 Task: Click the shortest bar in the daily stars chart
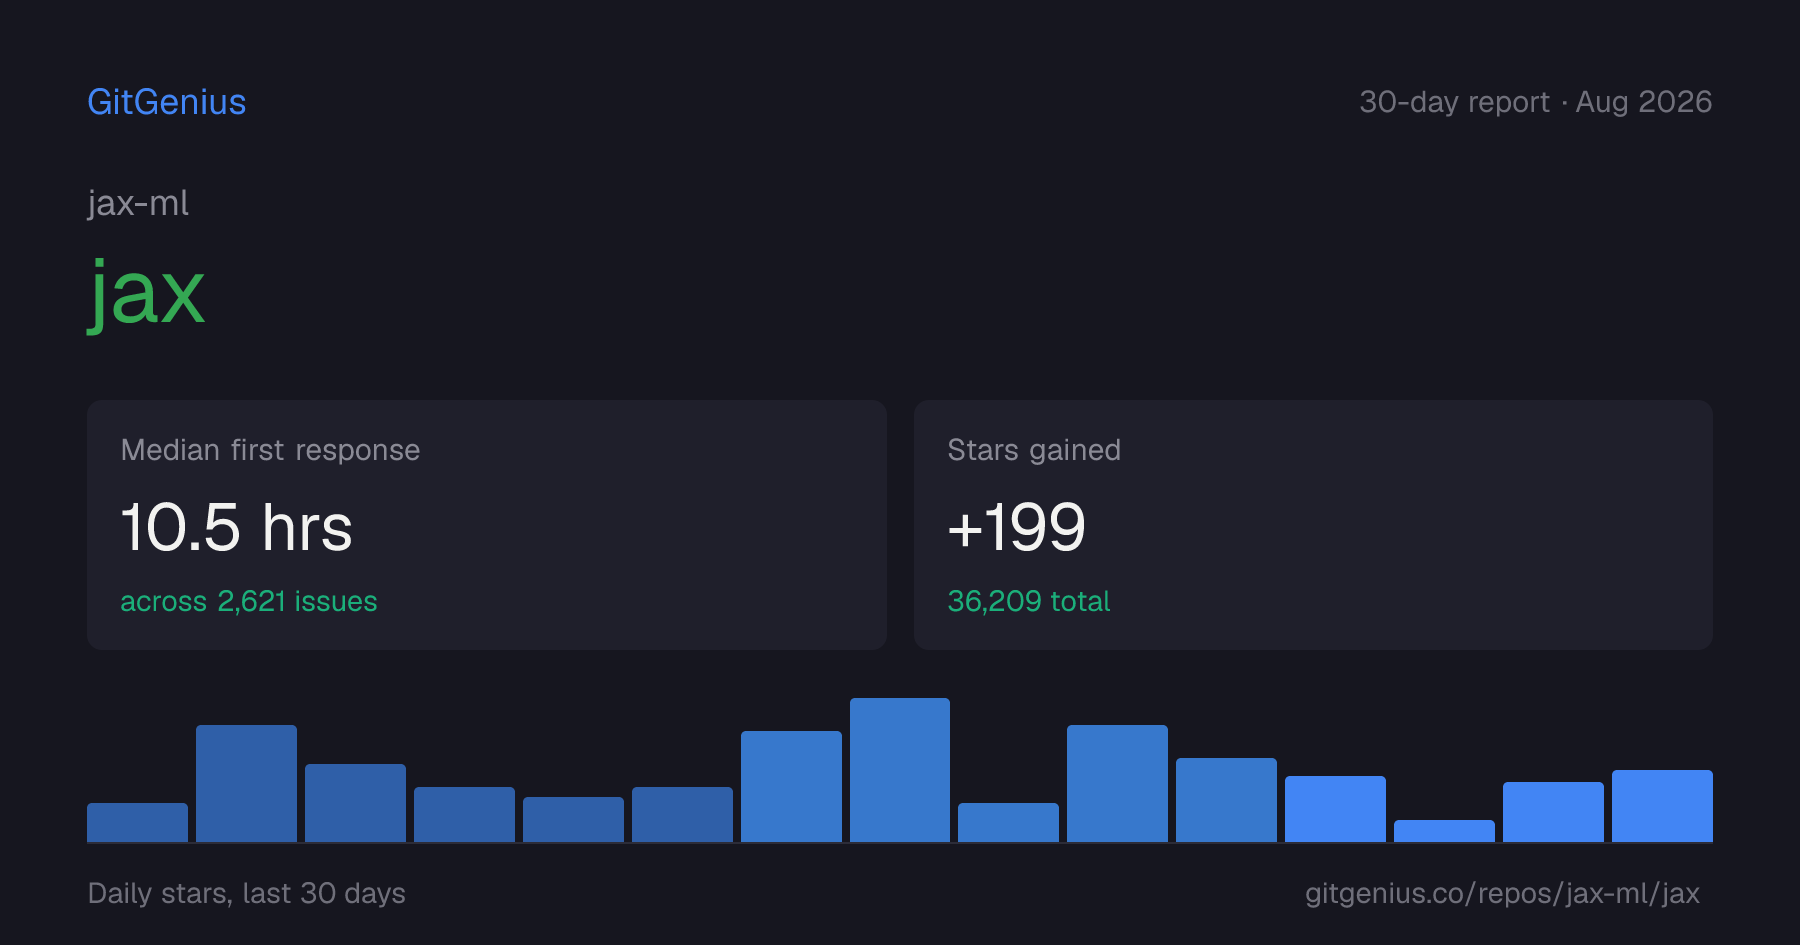1444,831
